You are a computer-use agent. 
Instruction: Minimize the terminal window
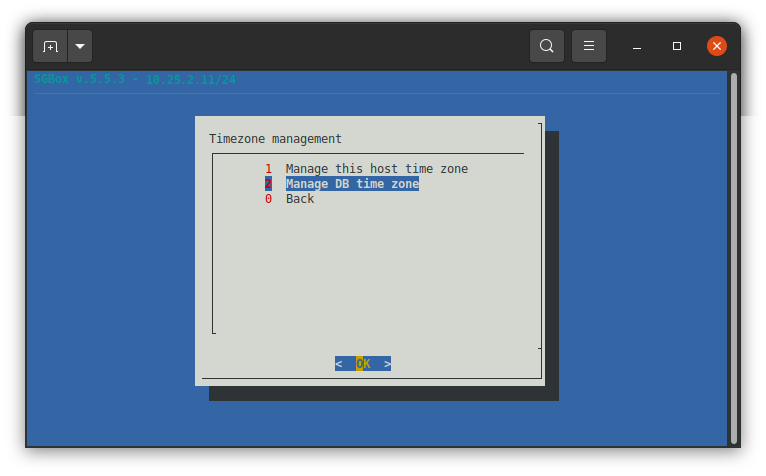[x=637, y=46]
